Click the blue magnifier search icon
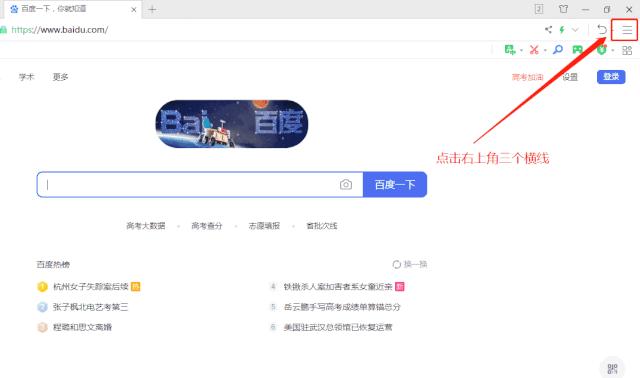640x378 pixels. tap(558, 50)
